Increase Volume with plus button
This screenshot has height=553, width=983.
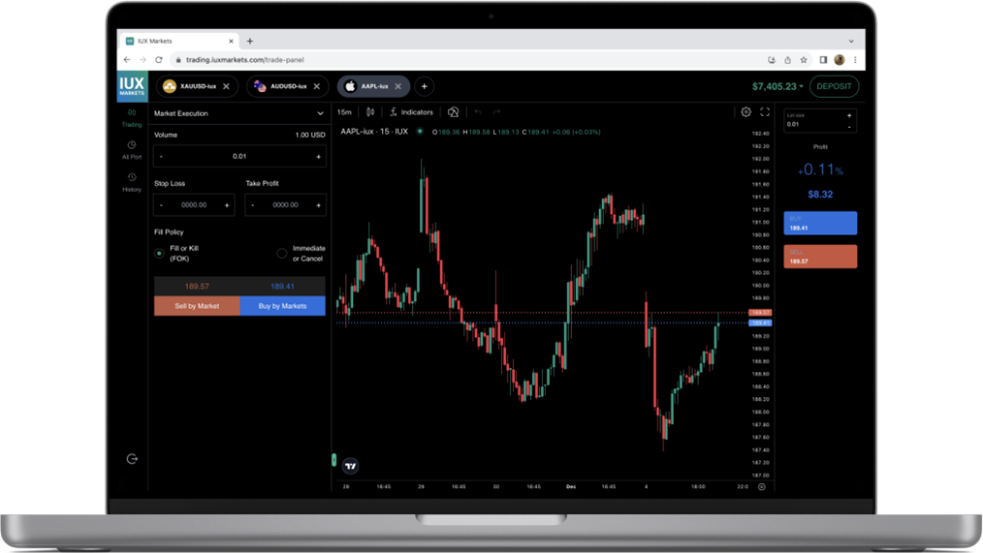coord(318,157)
